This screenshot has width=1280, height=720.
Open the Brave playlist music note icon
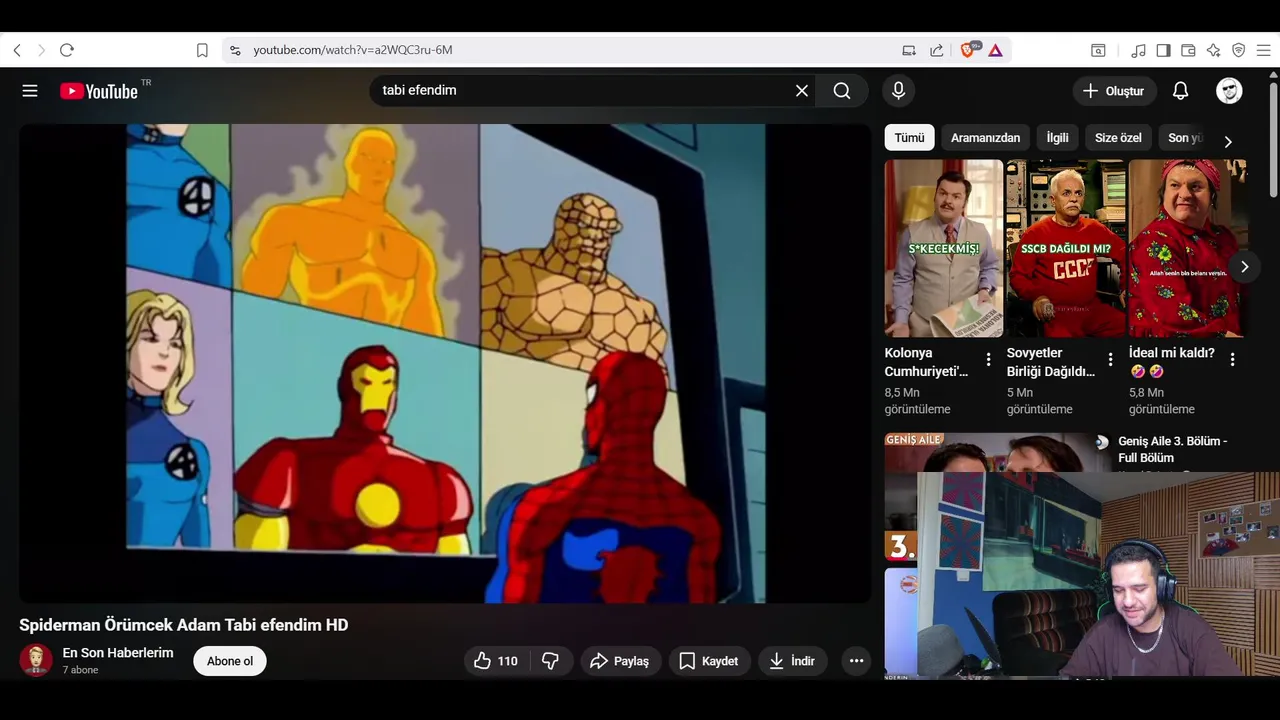(x=1139, y=50)
